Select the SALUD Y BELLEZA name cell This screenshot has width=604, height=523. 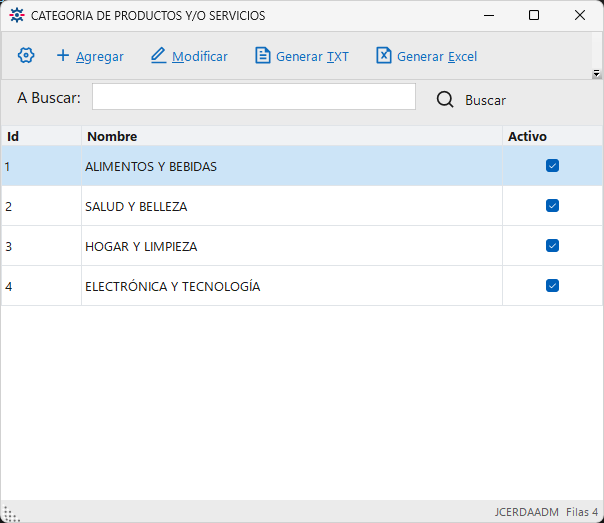click(x=292, y=206)
